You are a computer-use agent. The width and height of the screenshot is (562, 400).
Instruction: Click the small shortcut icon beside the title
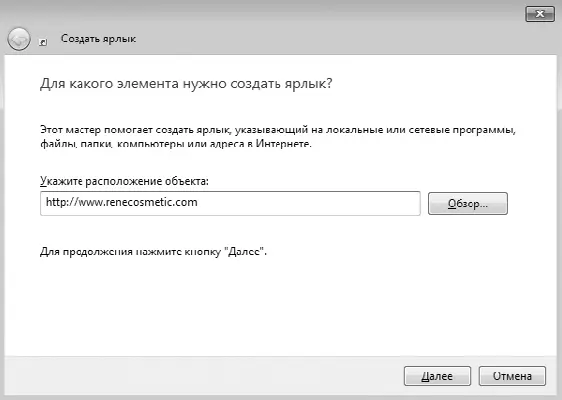(x=43, y=42)
